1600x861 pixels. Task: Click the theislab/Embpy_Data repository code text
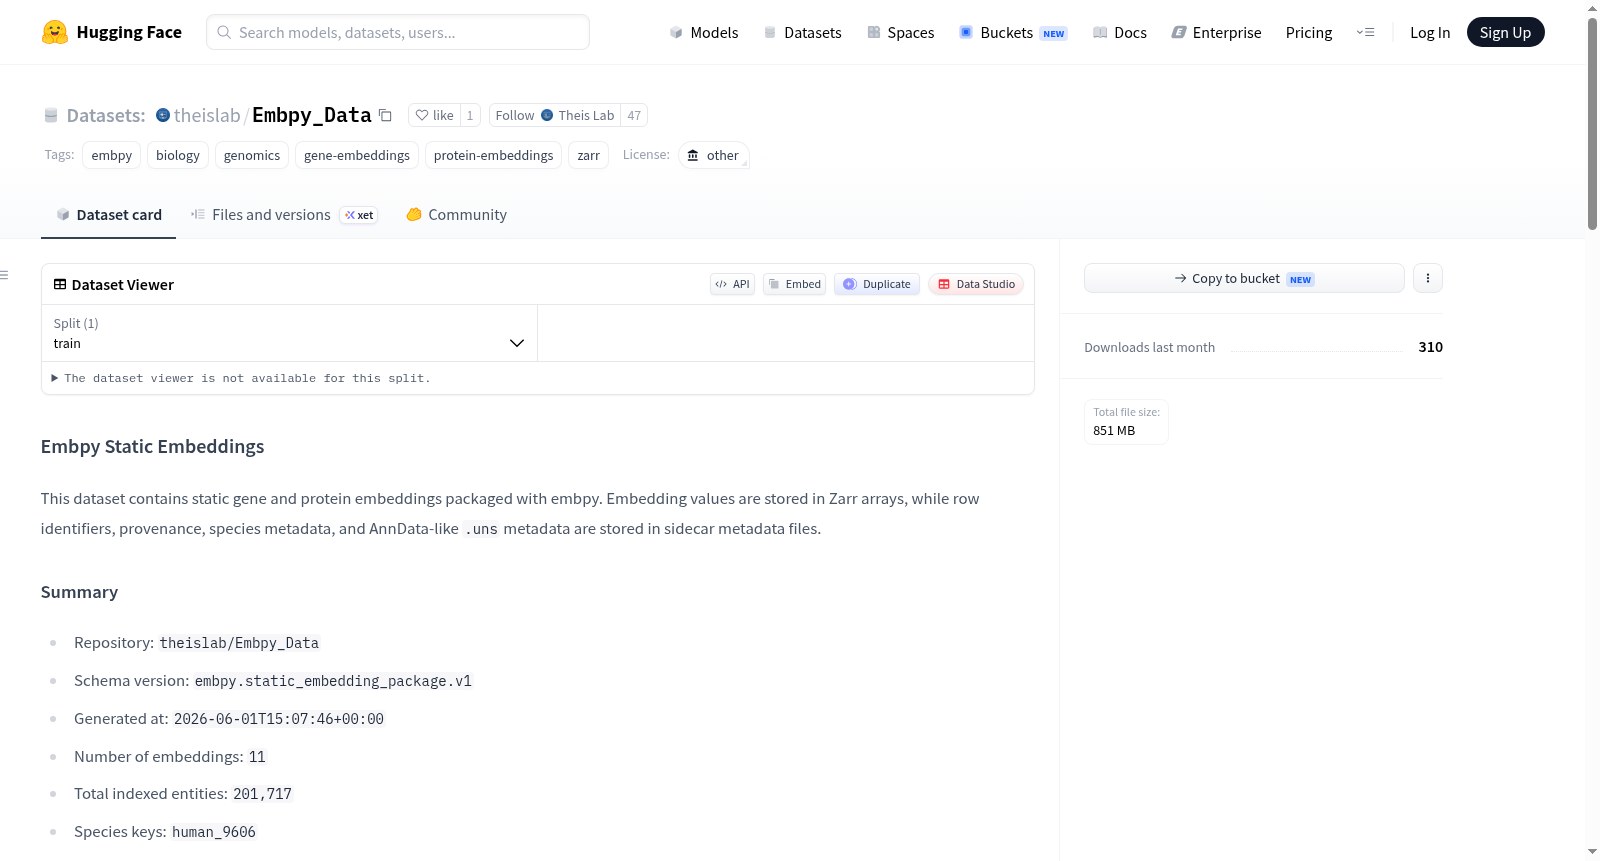click(x=239, y=643)
